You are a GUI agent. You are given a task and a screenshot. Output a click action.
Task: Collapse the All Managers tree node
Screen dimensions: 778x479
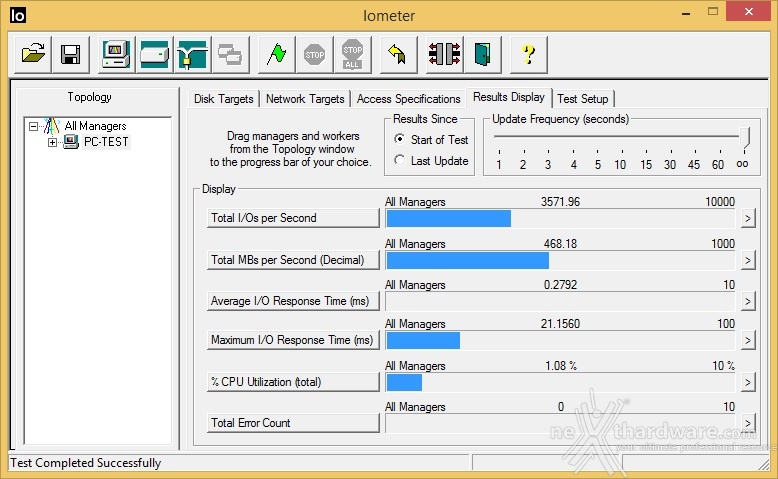(x=33, y=126)
